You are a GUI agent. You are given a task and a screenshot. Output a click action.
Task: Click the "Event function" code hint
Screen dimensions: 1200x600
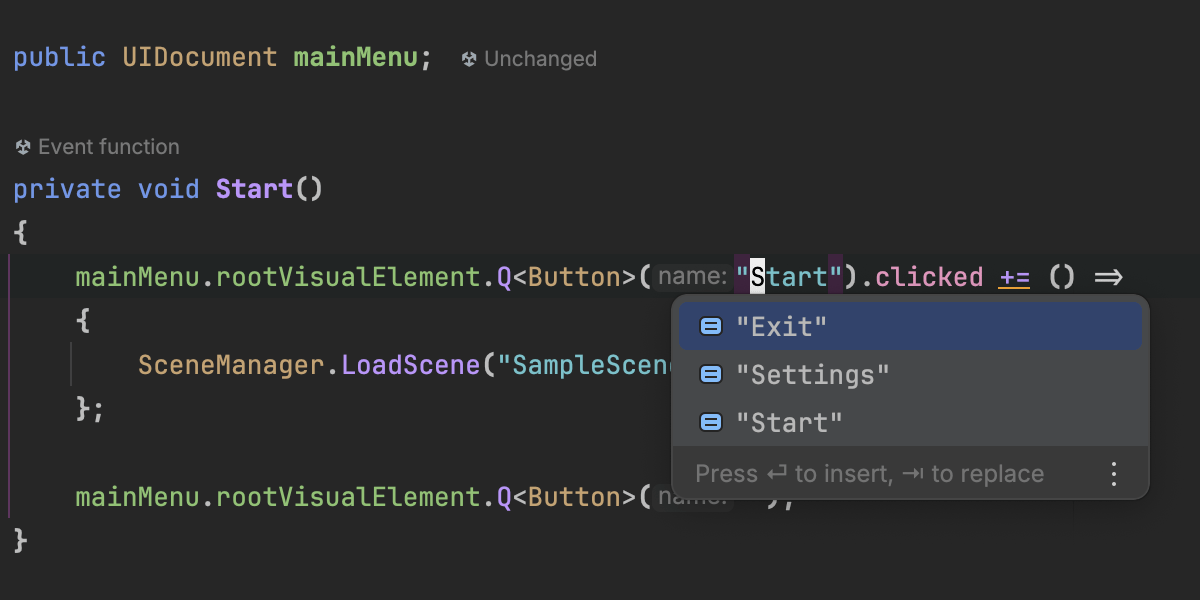point(108,147)
